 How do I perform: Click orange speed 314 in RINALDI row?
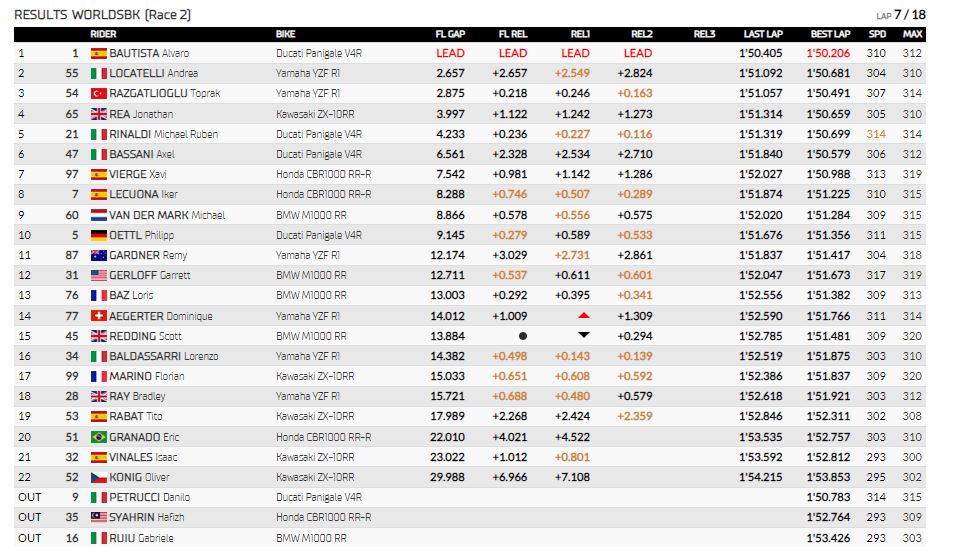876,134
